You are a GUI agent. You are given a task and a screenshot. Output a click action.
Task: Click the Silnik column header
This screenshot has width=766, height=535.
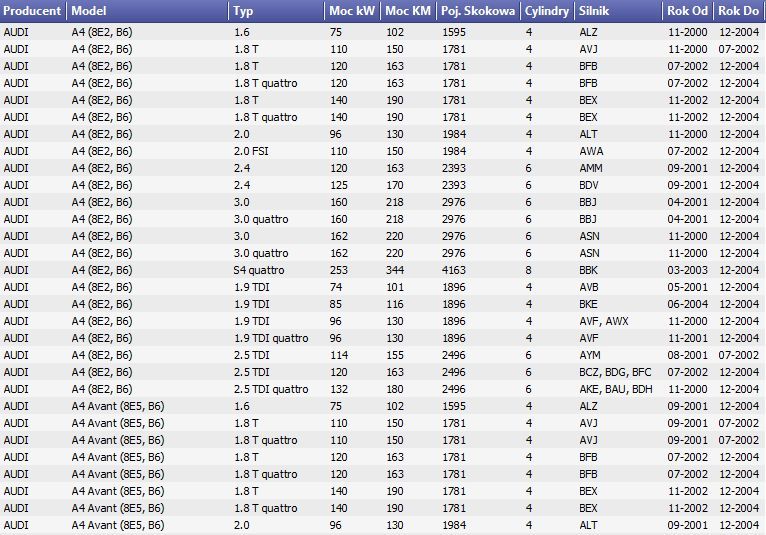tap(618, 11)
